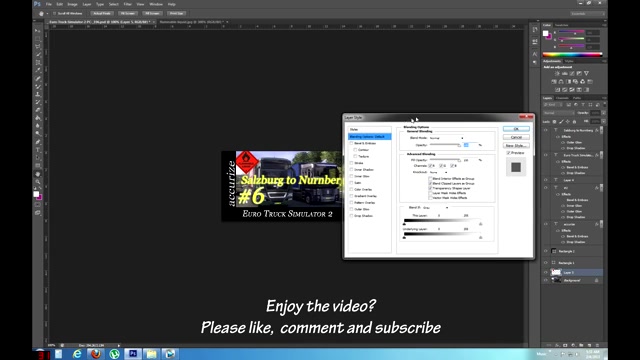This screenshot has width=640, height=360.
Task: Open the Blend If channel dropdown
Action: [x=436, y=208]
